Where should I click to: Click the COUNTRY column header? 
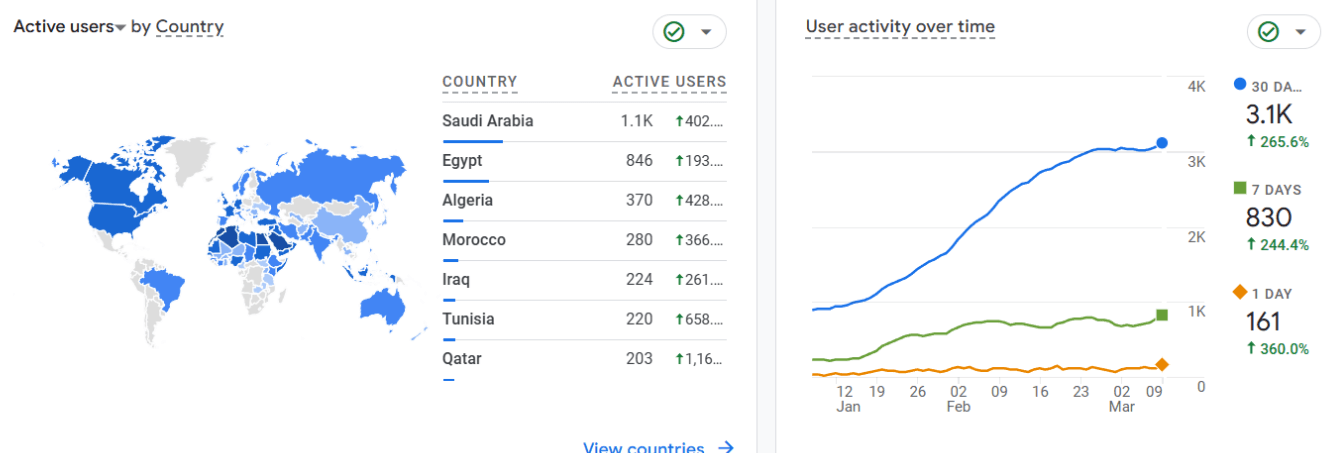click(480, 82)
